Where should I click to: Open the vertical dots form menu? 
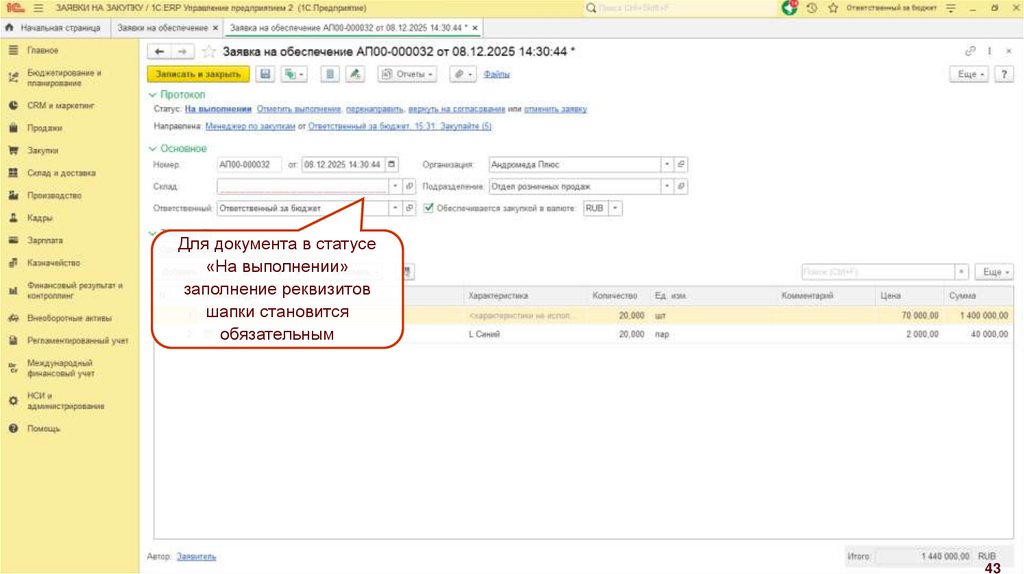point(989,51)
